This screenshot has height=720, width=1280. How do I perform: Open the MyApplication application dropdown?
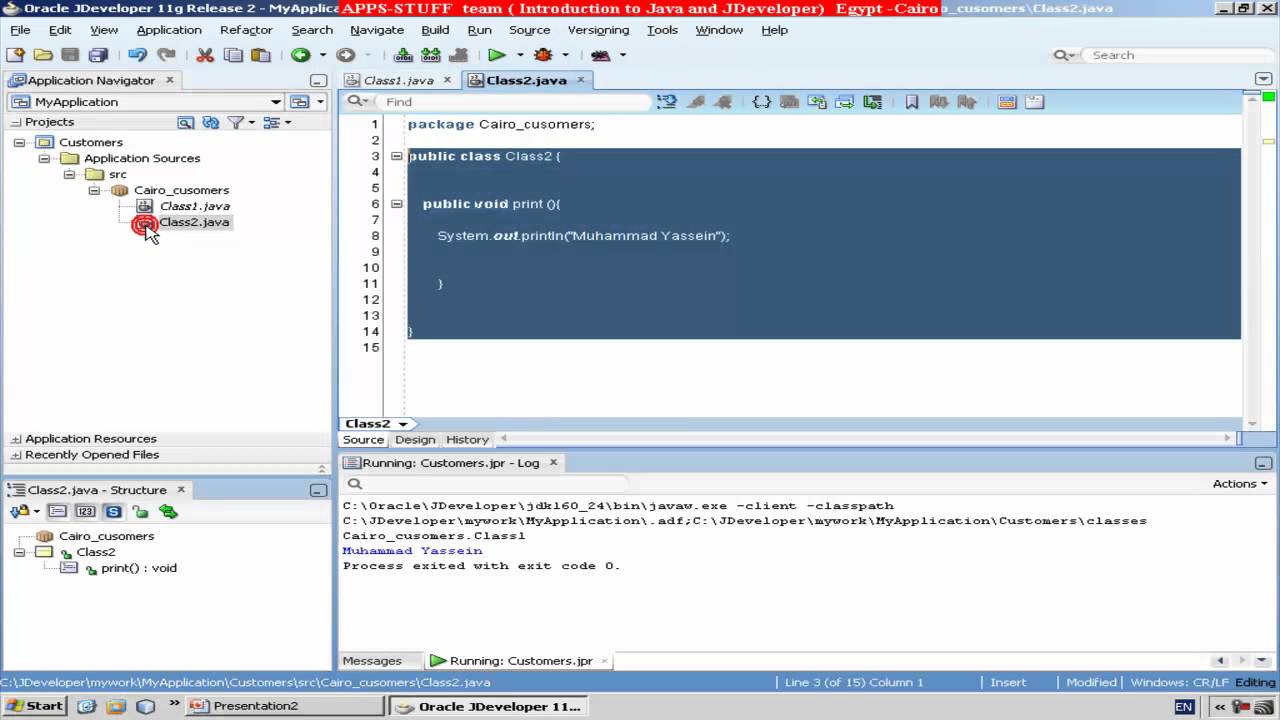pos(276,102)
